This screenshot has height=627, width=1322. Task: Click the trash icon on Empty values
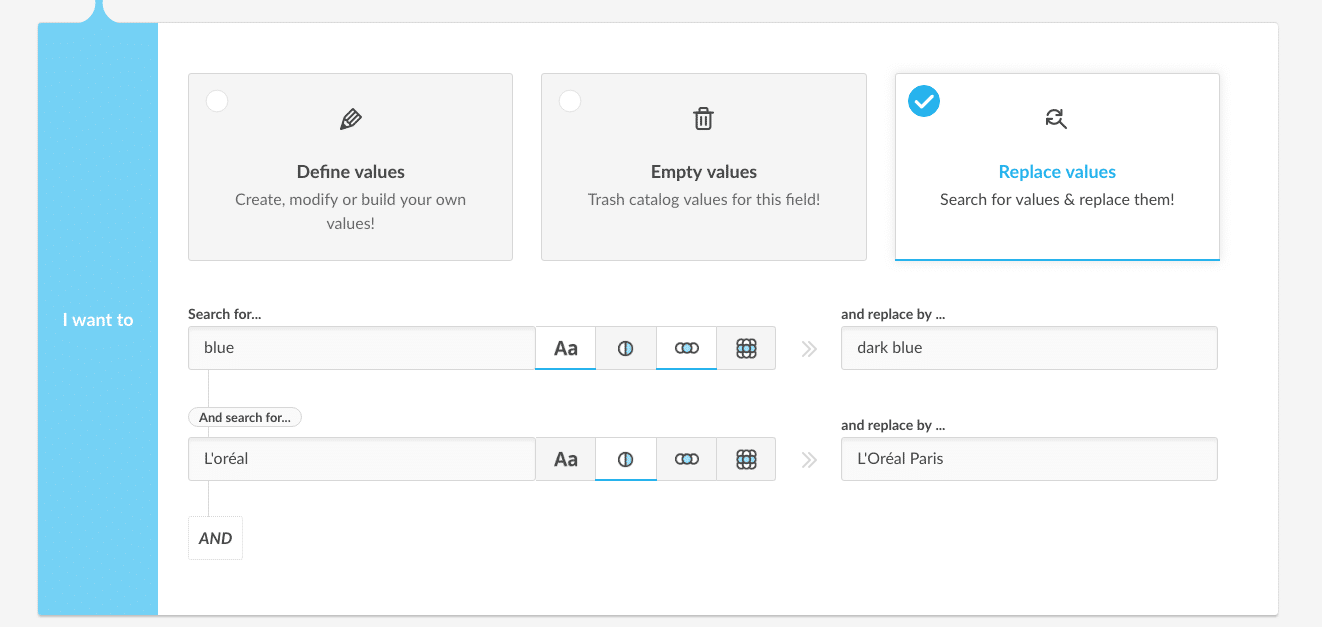click(704, 119)
